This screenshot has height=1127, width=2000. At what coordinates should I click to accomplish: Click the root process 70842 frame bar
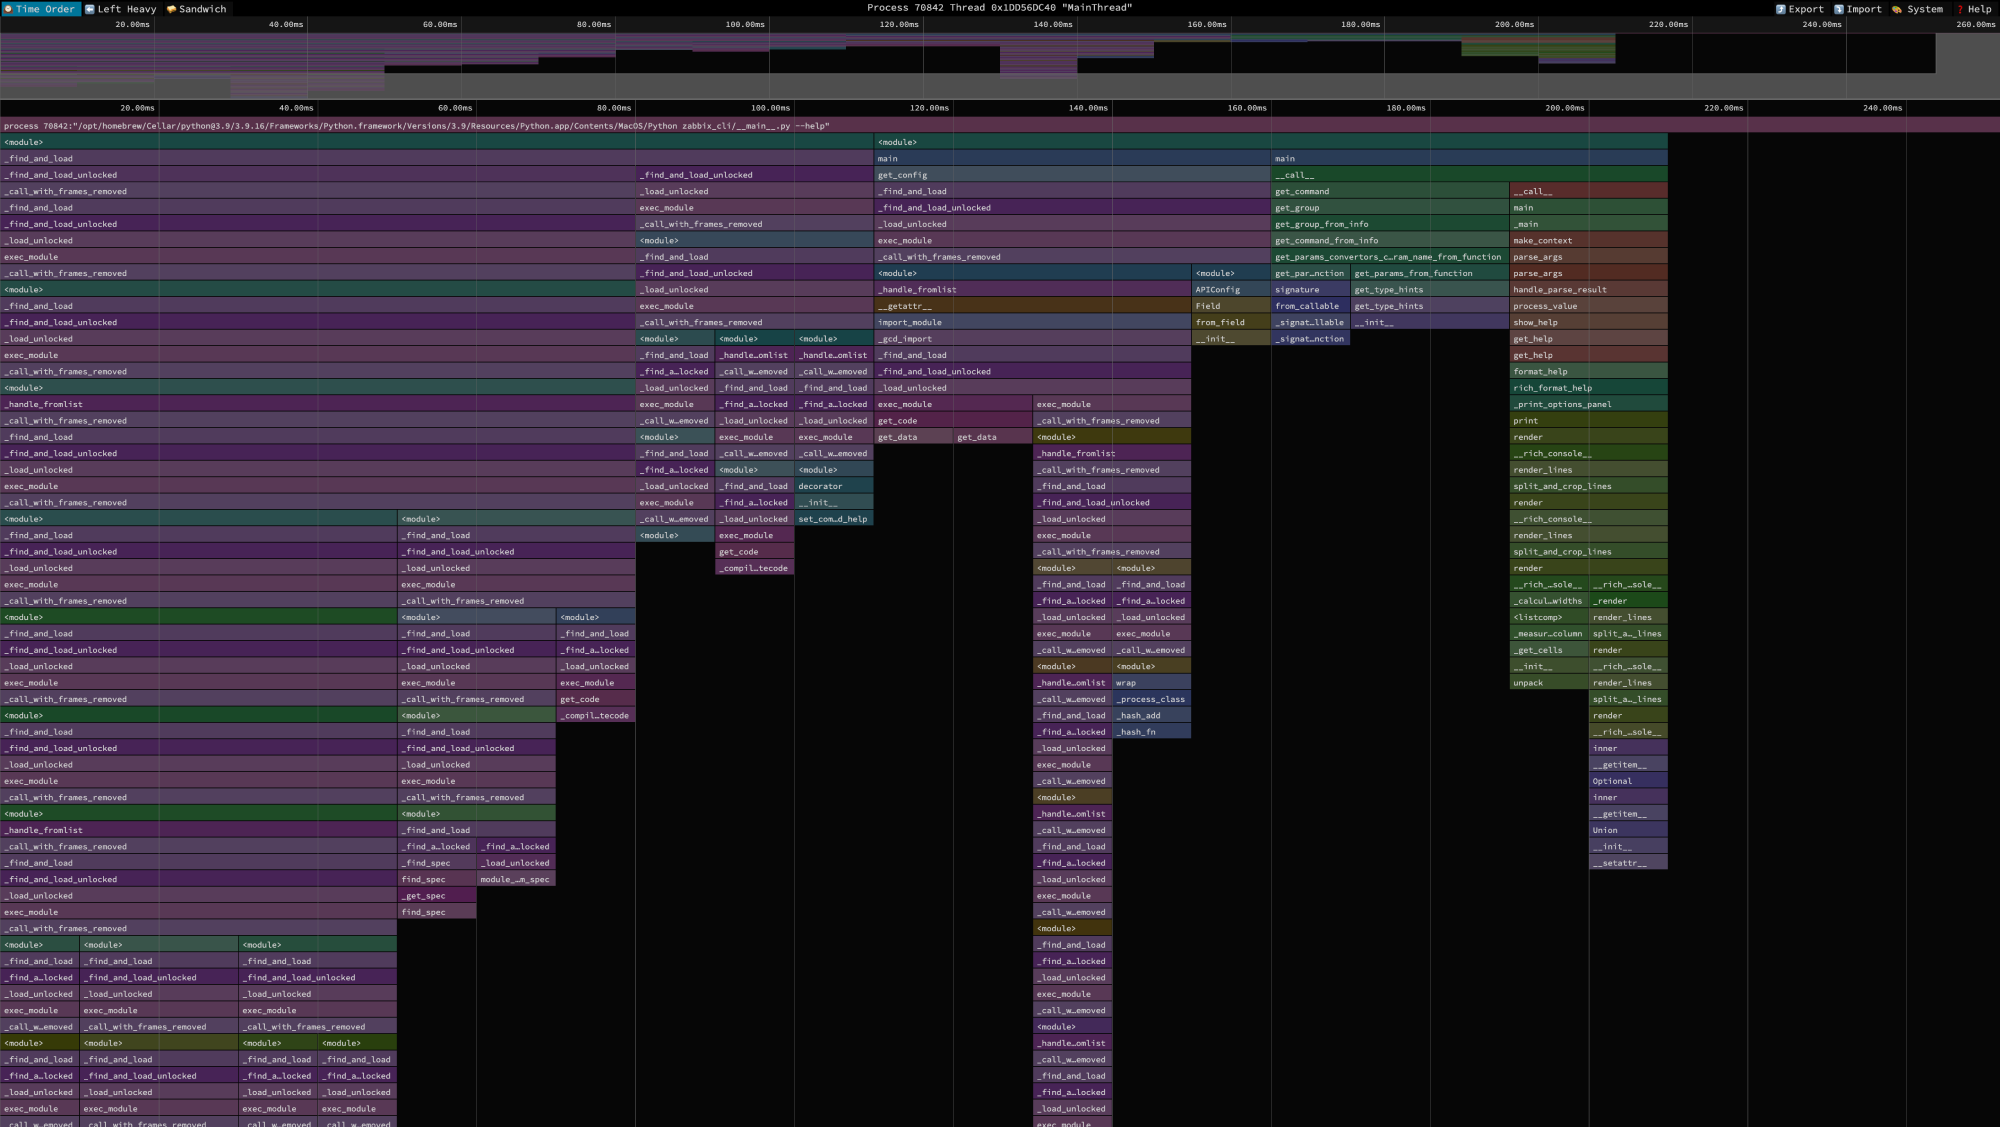(x=1000, y=126)
